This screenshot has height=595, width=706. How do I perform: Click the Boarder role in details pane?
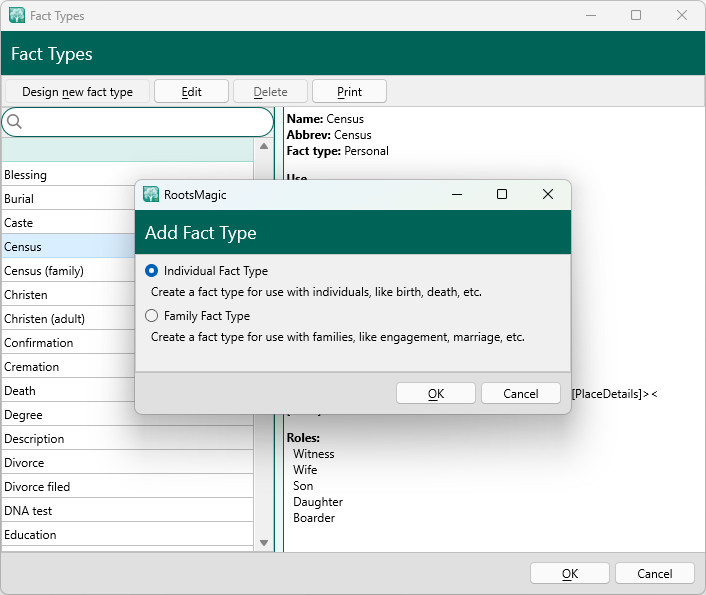point(314,518)
